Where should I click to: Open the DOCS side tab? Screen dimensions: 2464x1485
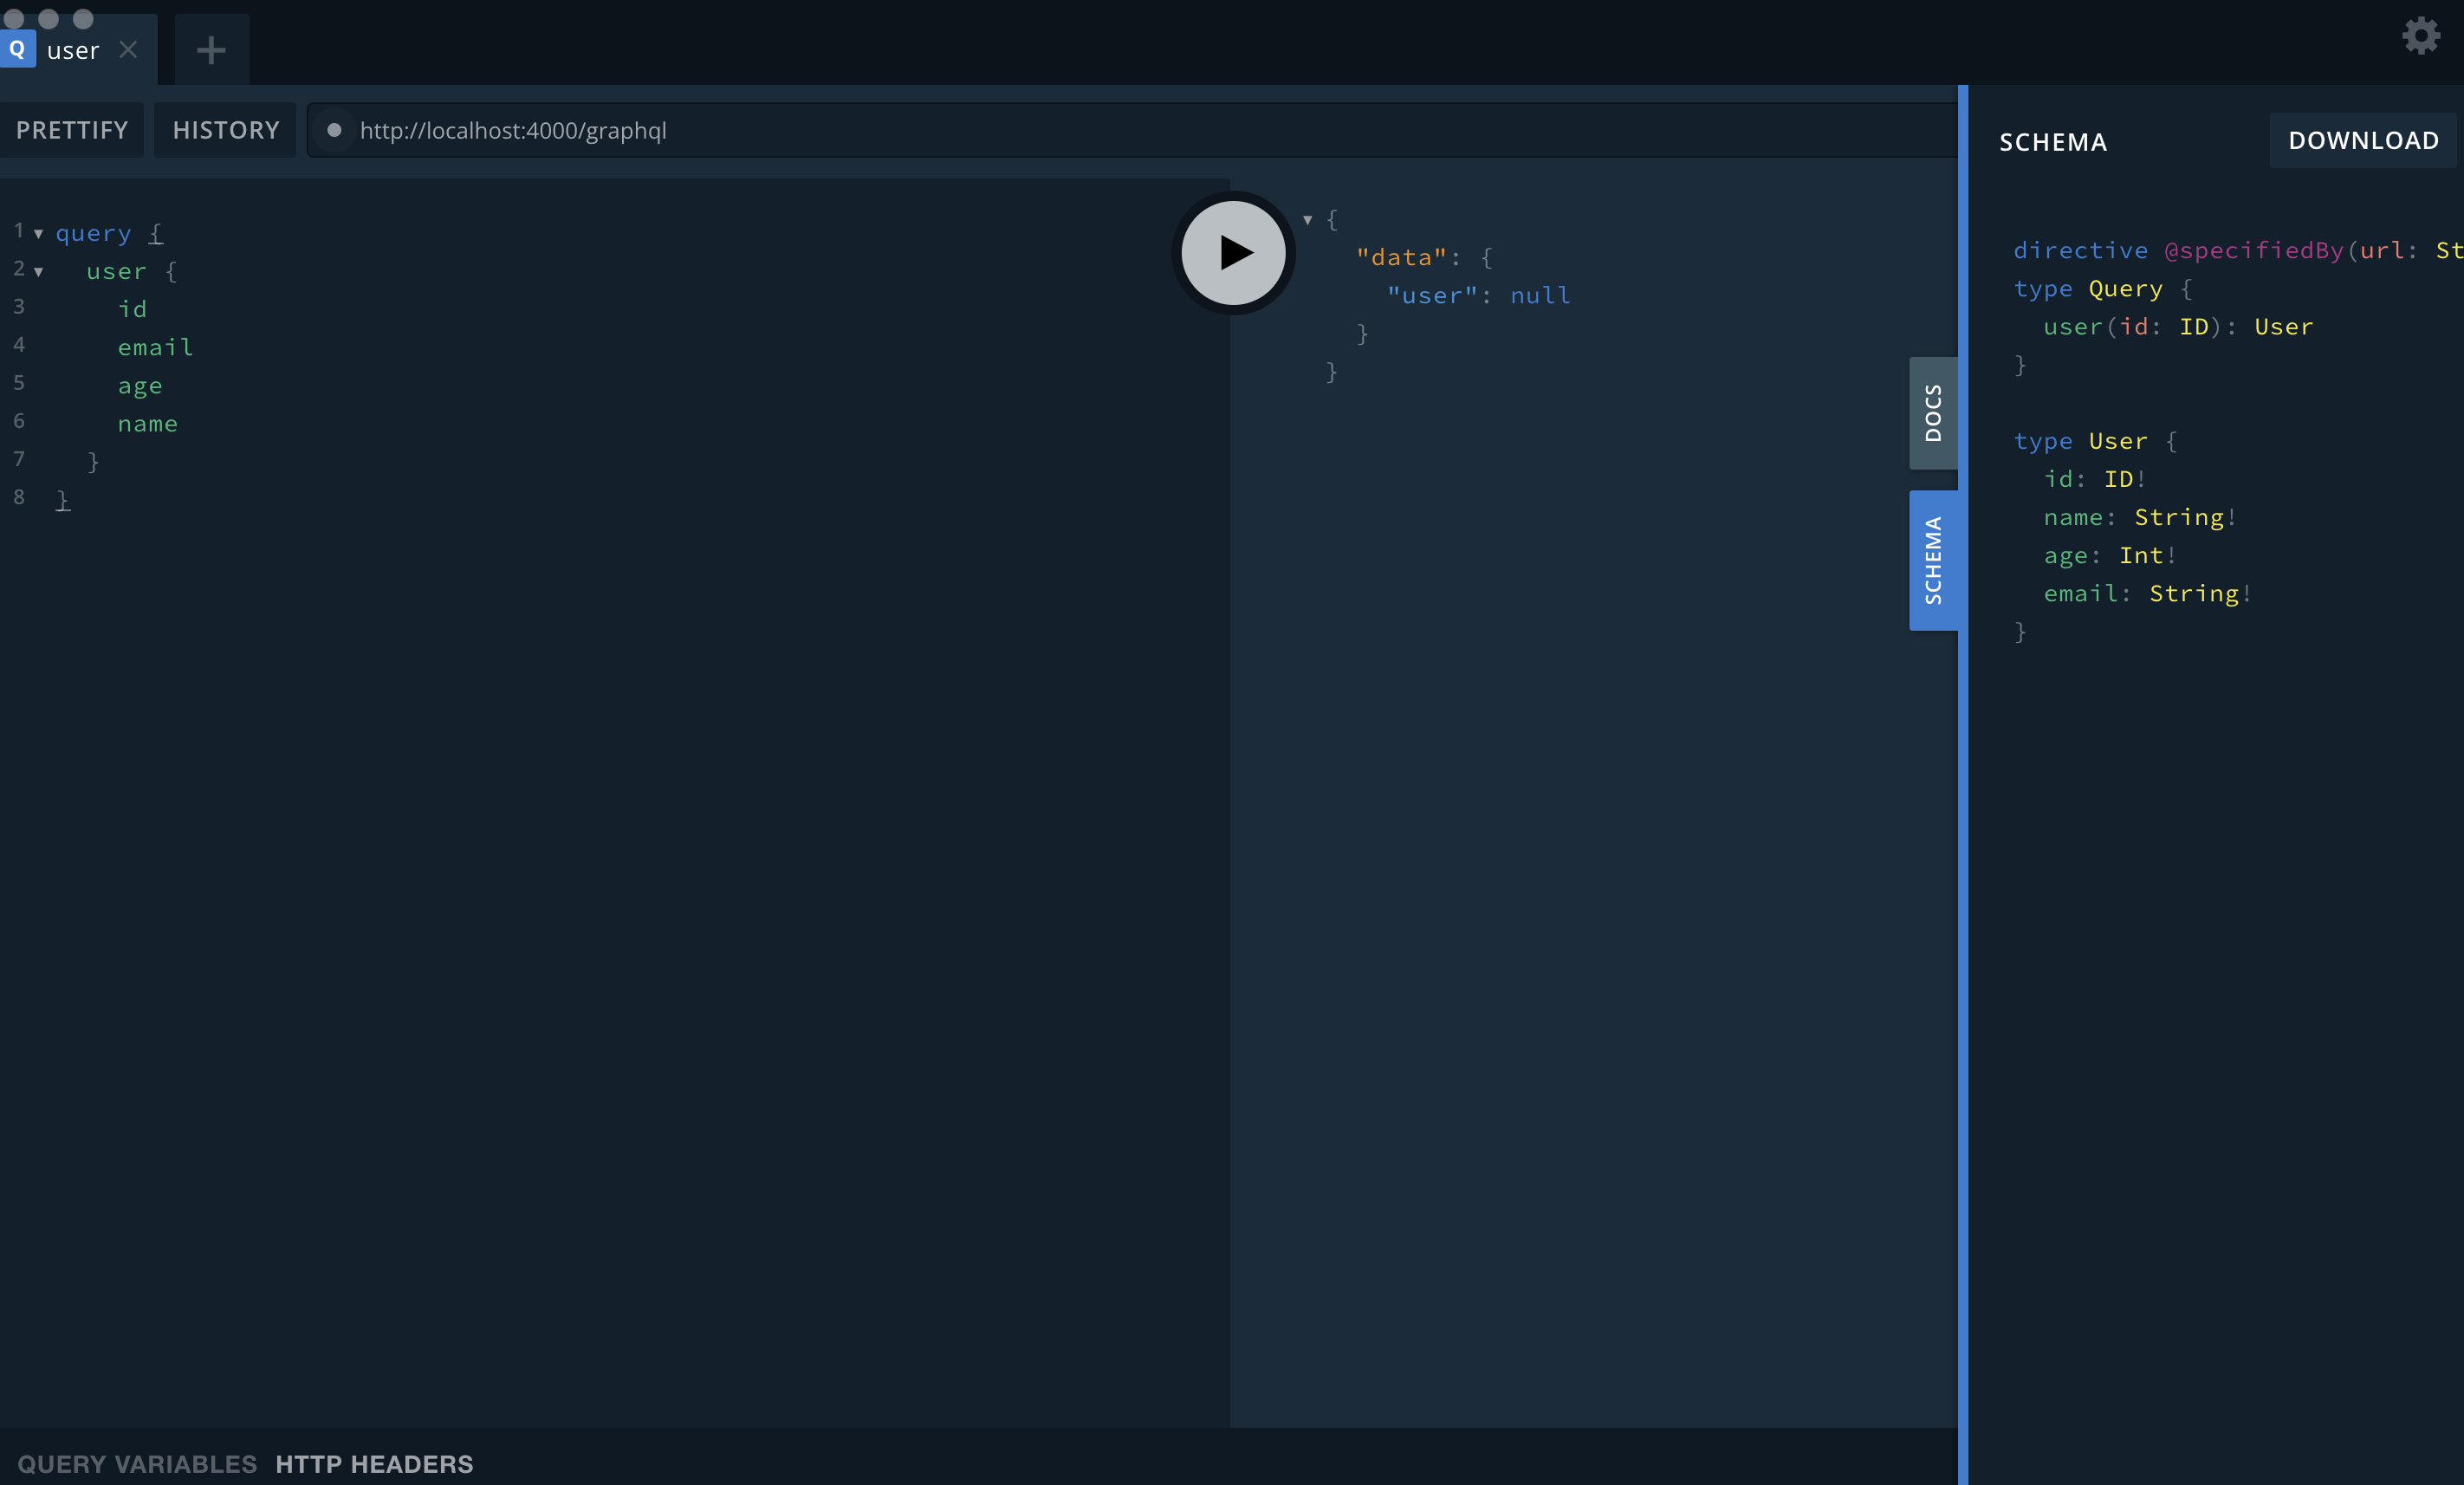click(1933, 413)
